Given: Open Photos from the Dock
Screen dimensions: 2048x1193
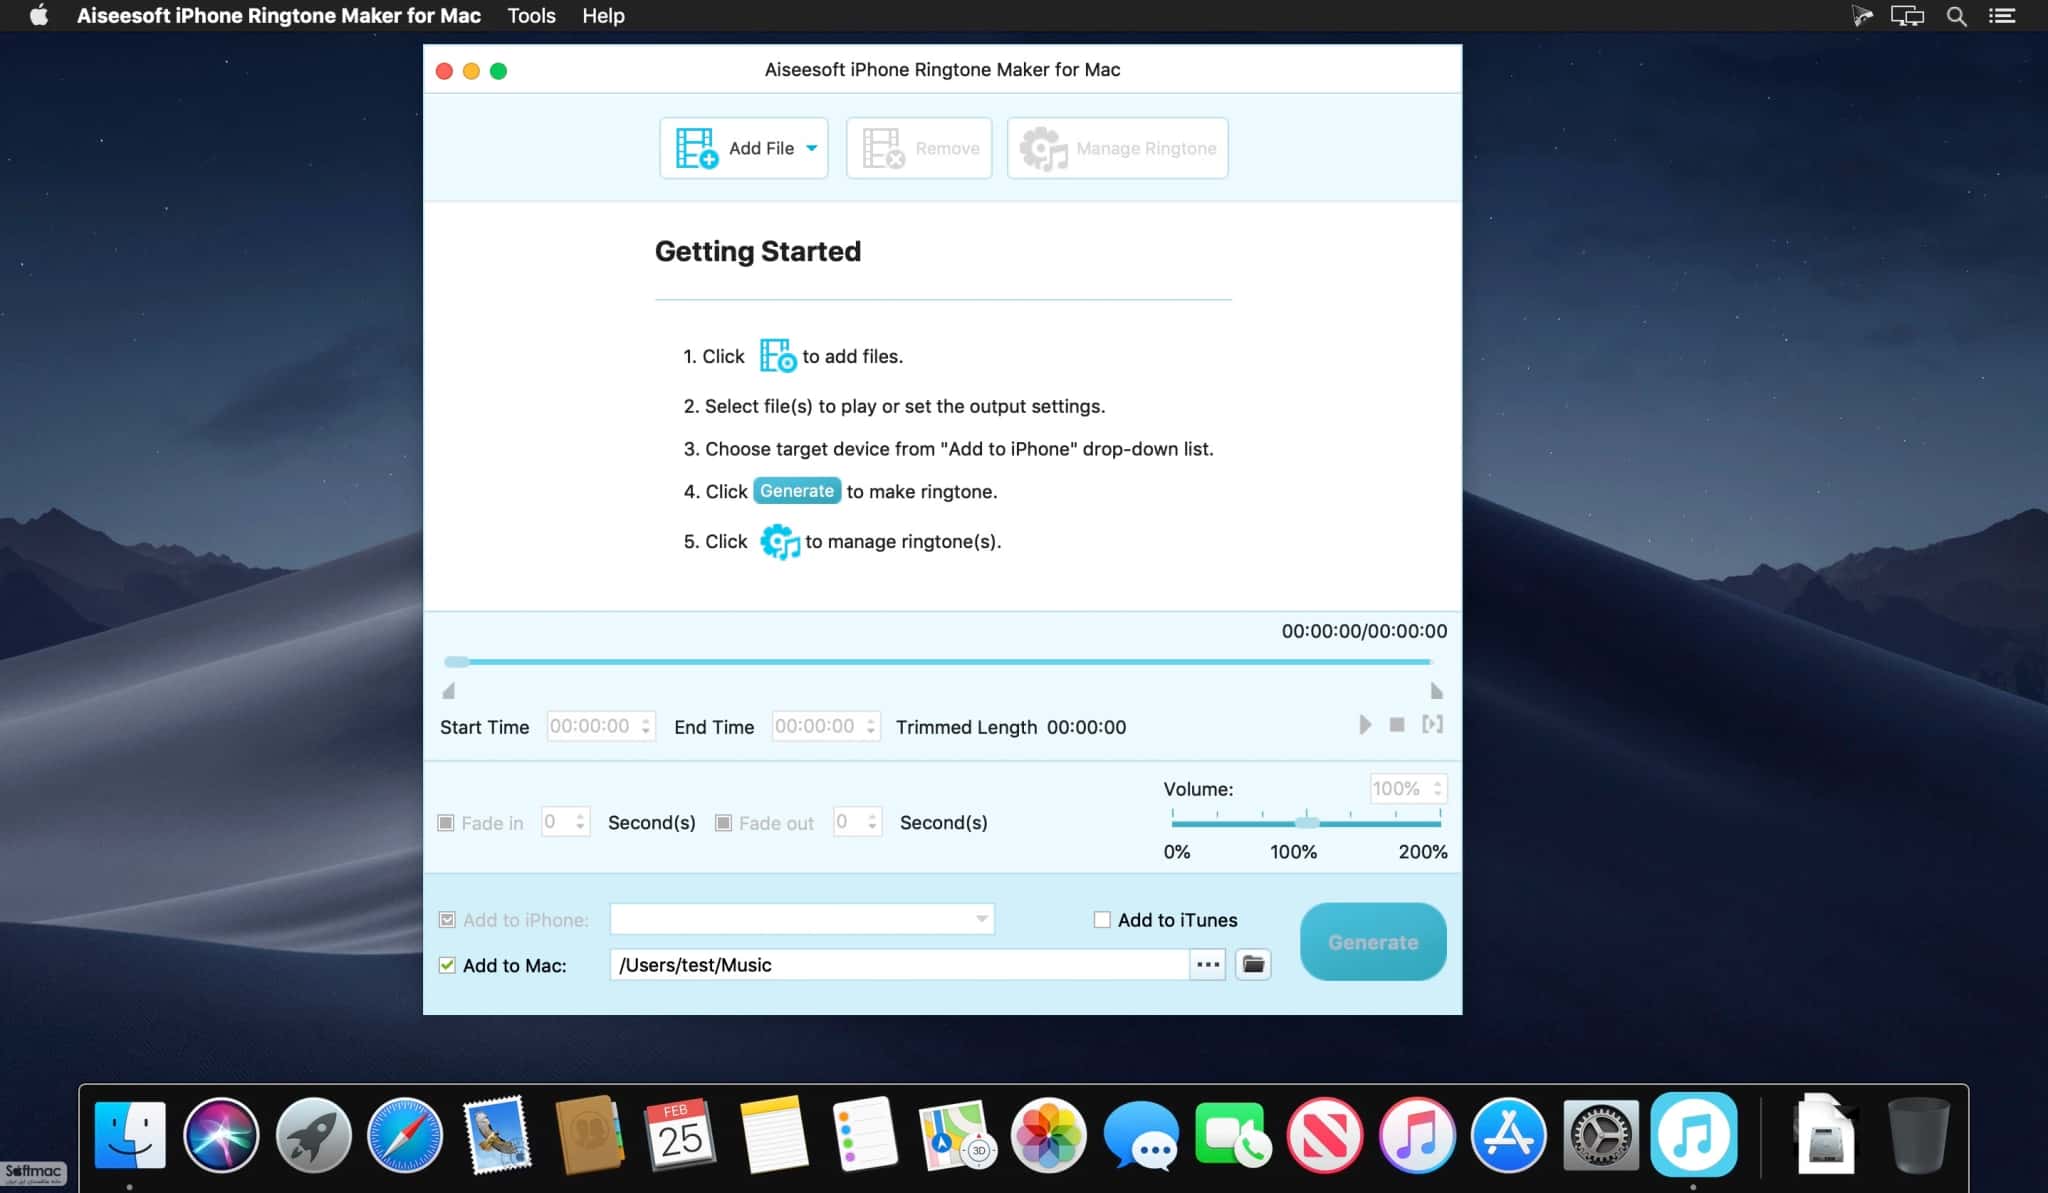Looking at the screenshot, I should pos(1048,1135).
